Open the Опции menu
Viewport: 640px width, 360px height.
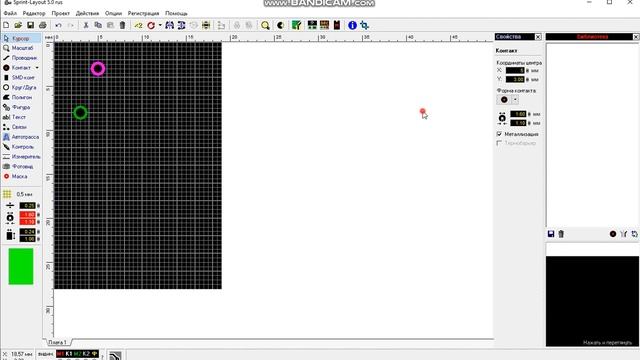tap(113, 13)
